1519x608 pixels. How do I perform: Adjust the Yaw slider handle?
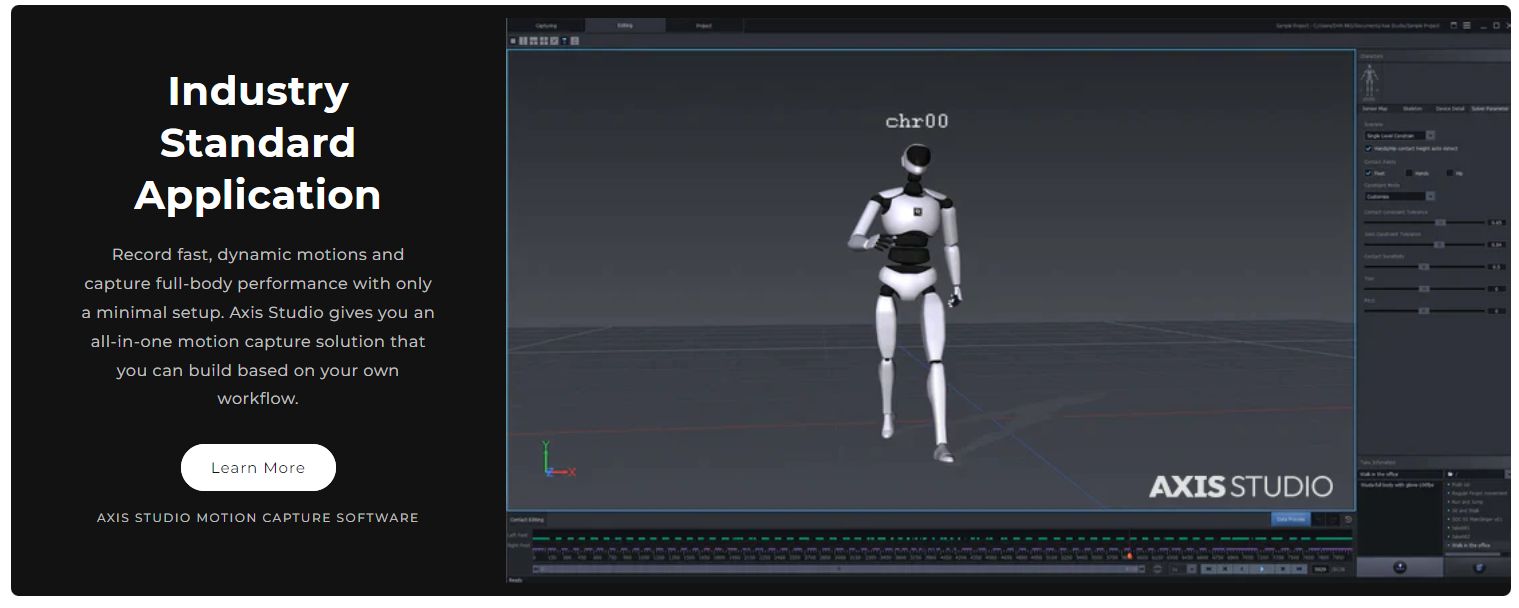[1424, 288]
